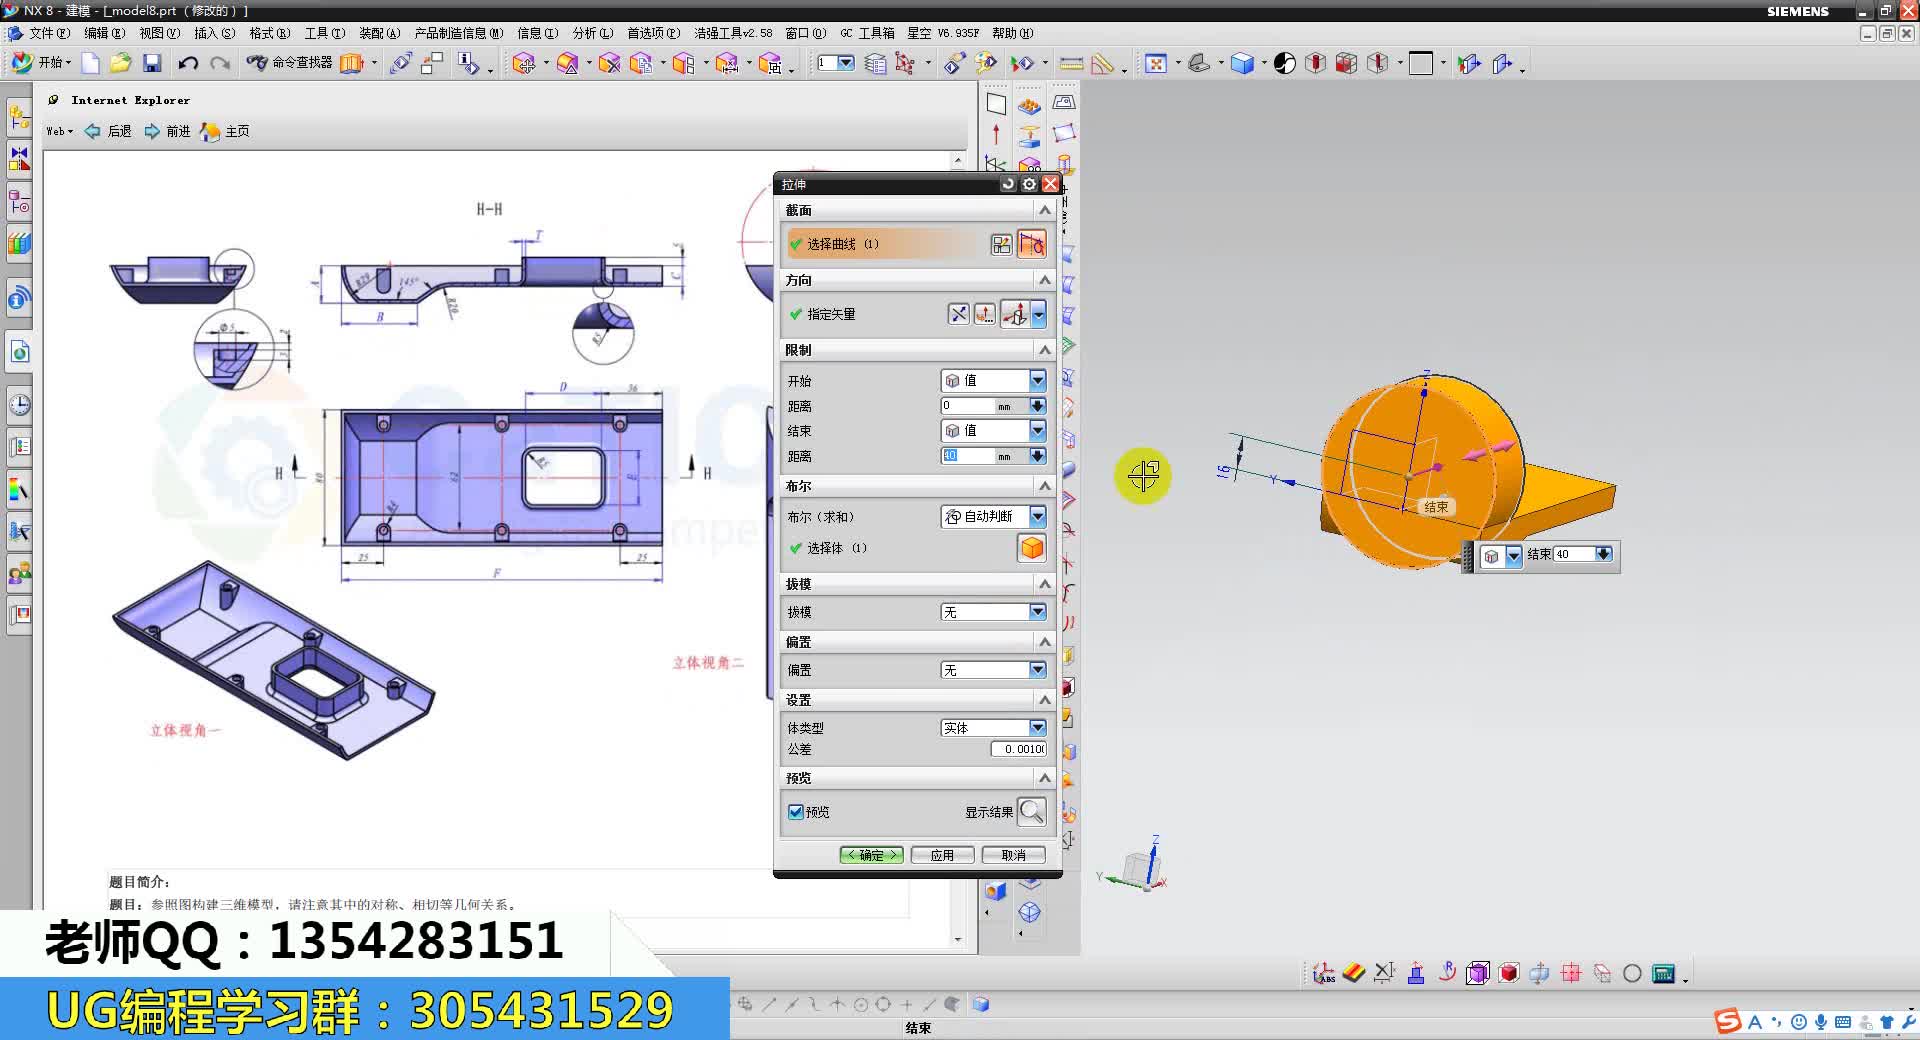The width and height of the screenshot is (1920, 1040).
Task: Open the 分析 menu
Action: 589,33
